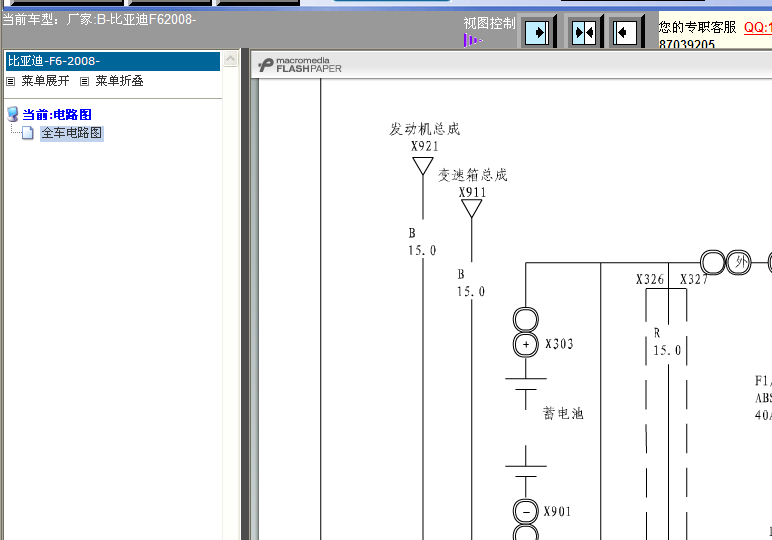Click the view control collapse-left arrow button

(x=625, y=33)
